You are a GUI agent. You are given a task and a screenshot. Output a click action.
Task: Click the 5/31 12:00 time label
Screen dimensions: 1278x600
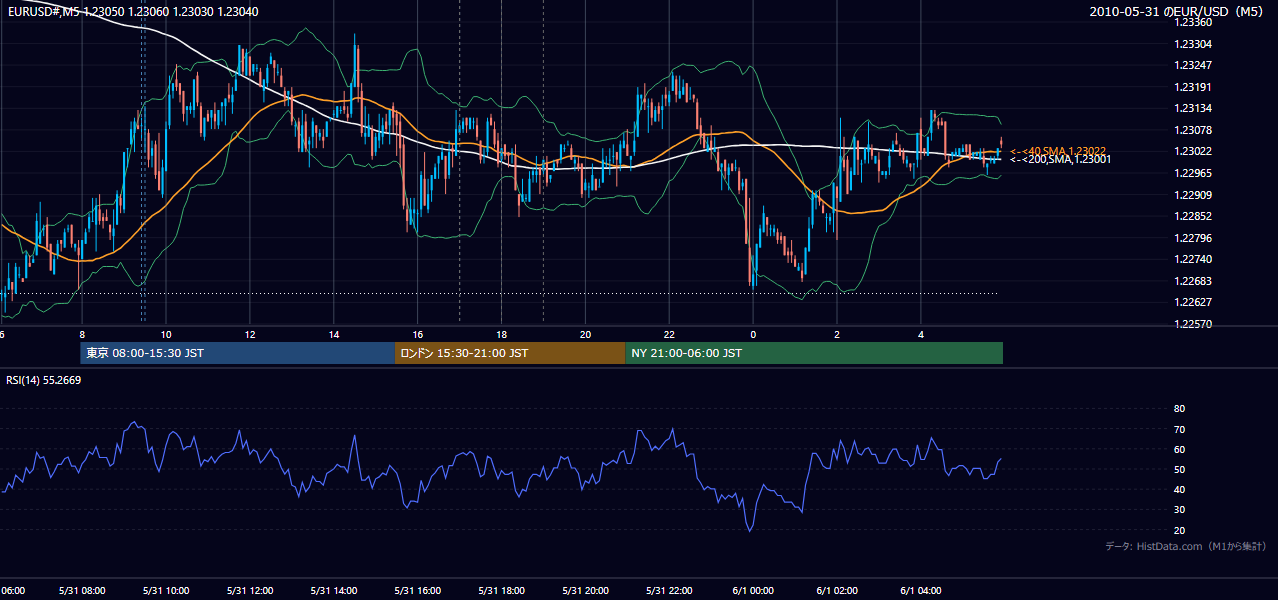(250, 591)
